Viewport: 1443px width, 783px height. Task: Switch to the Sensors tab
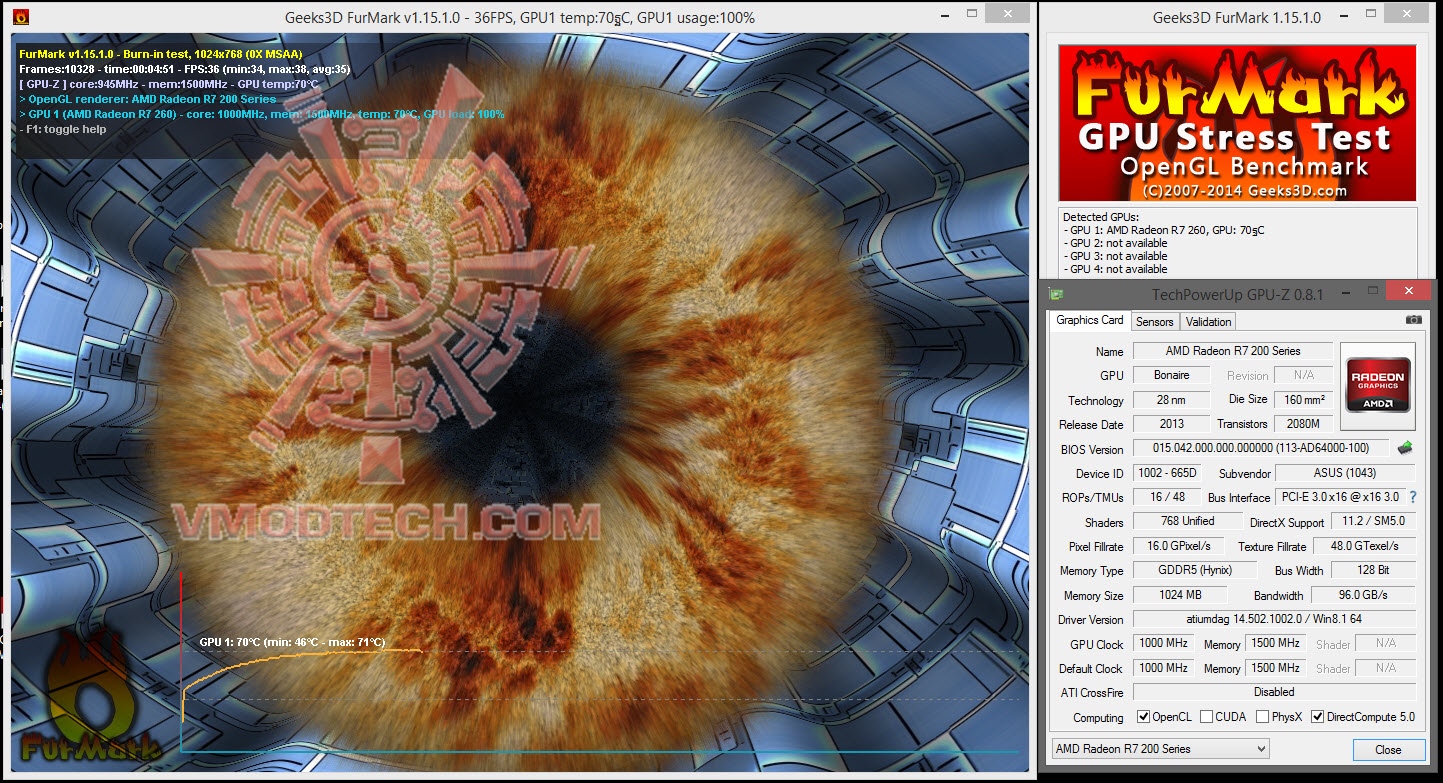pos(1154,321)
